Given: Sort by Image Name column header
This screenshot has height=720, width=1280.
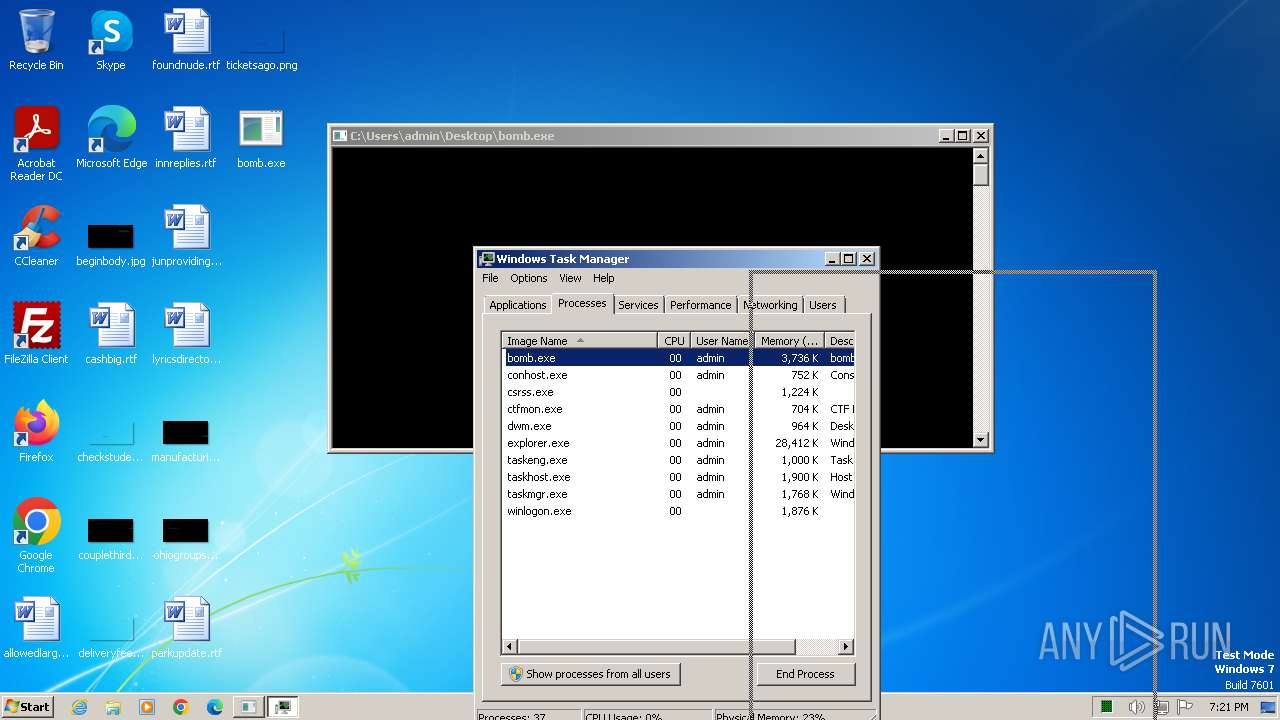Looking at the screenshot, I should pyautogui.click(x=580, y=341).
